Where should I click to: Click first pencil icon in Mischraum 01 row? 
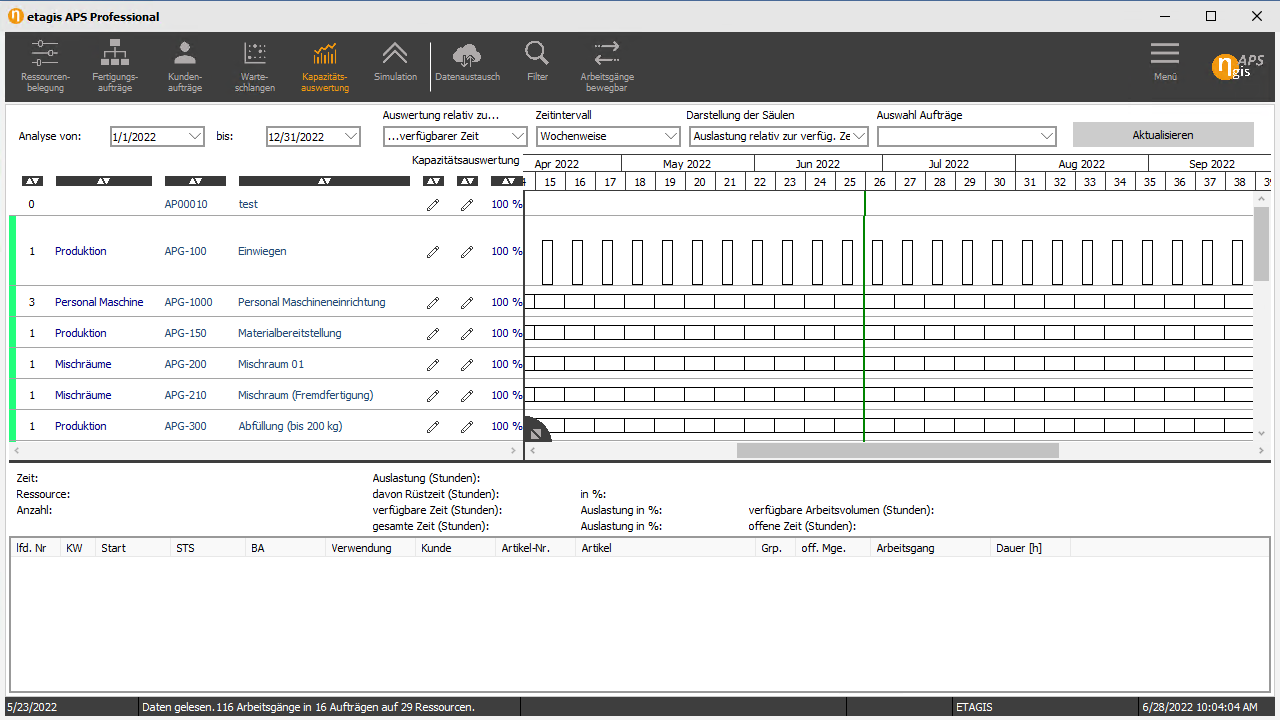coord(433,365)
